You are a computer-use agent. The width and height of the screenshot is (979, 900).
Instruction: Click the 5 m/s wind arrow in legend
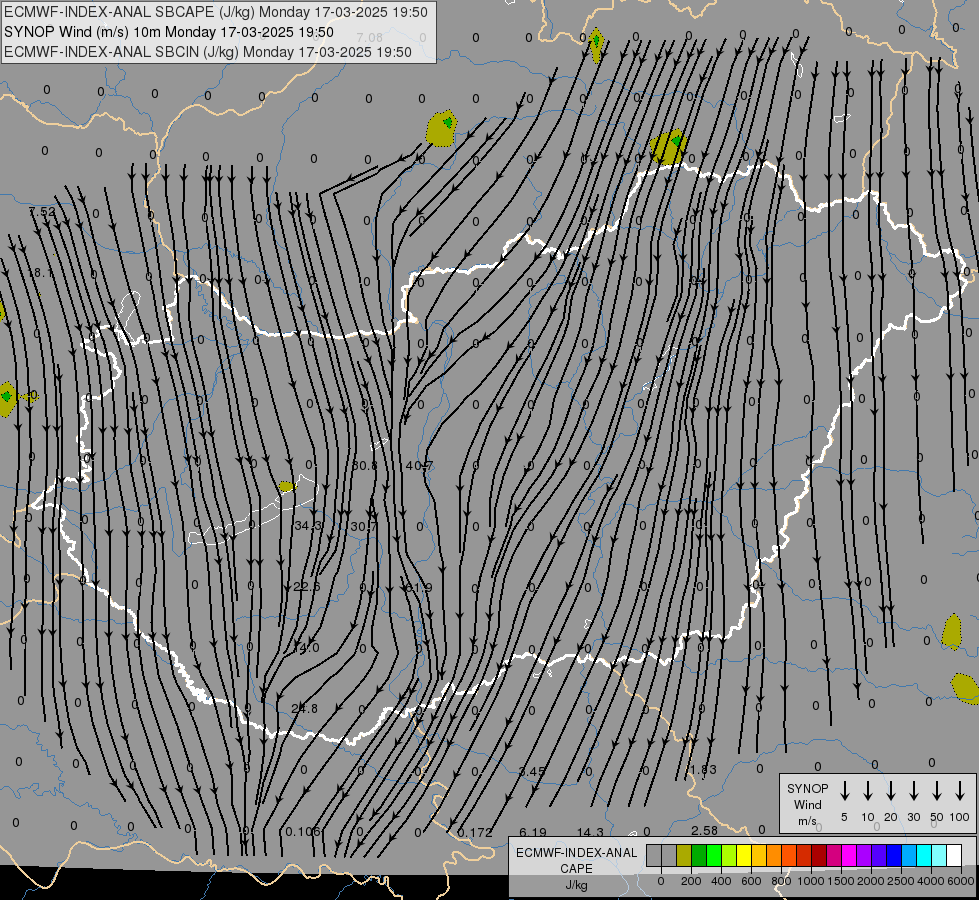[845, 791]
